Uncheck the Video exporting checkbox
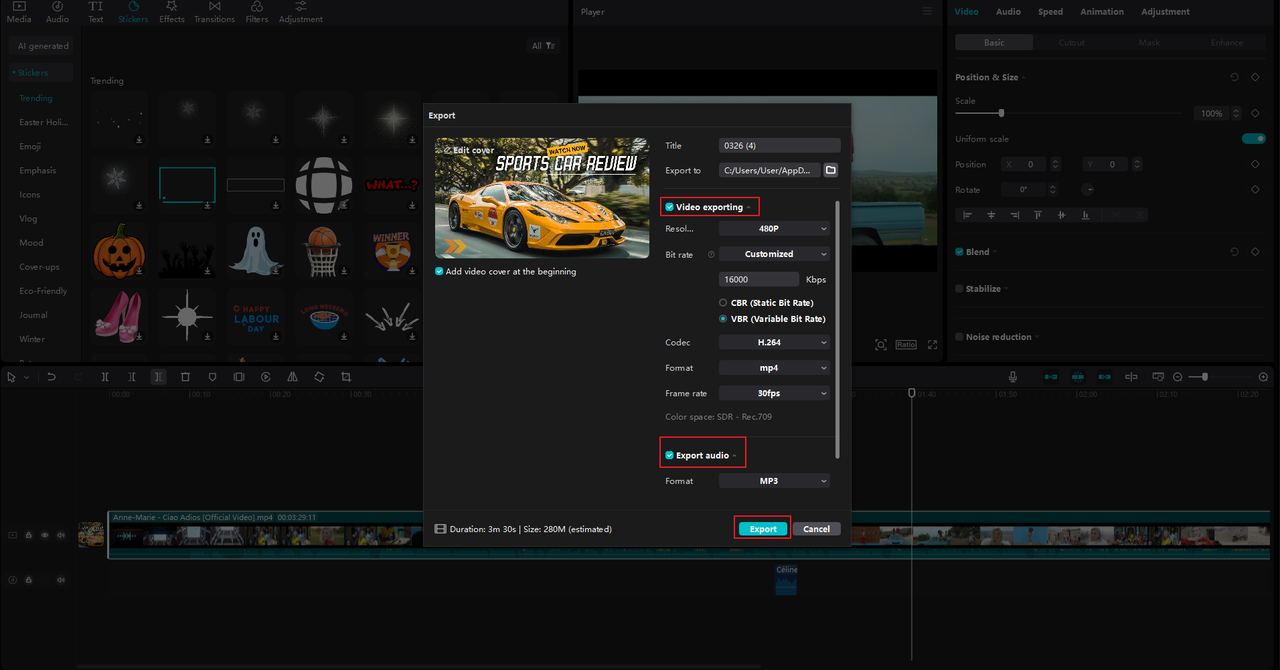 point(670,207)
